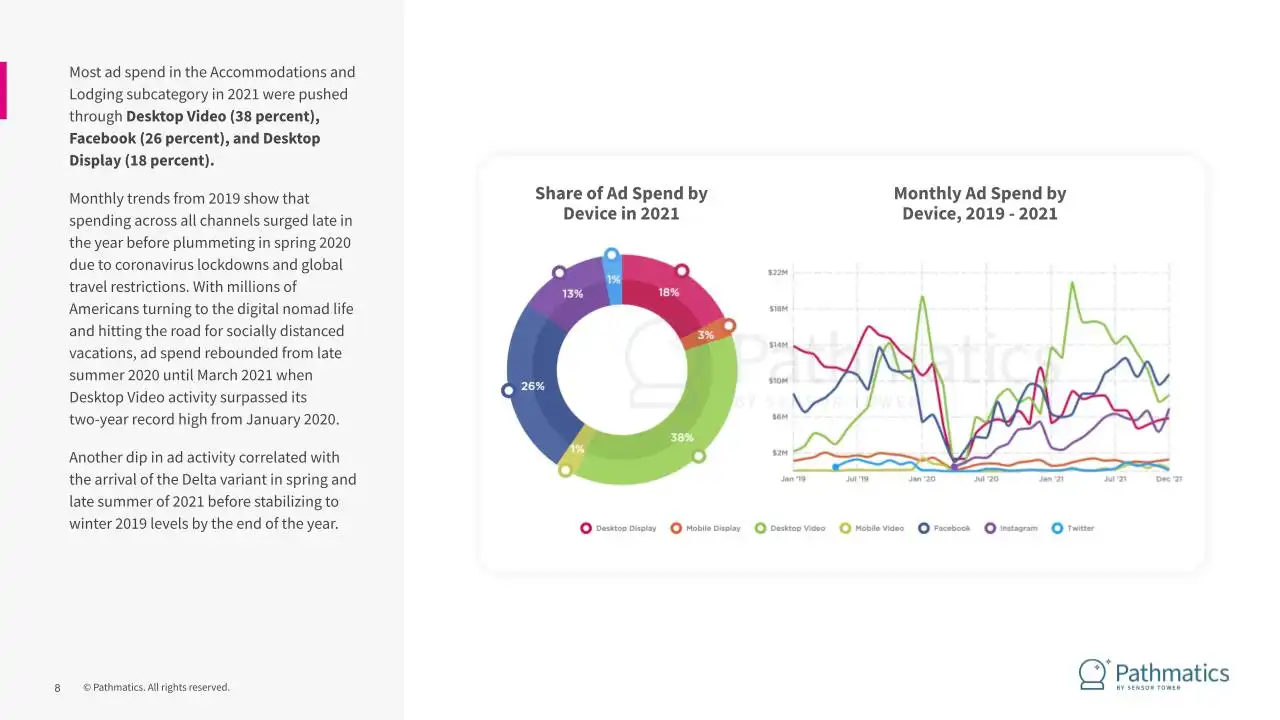The width and height of the screenshot is (1280, 720).
Task: Click the page number 8
Action: click(57, 688)
